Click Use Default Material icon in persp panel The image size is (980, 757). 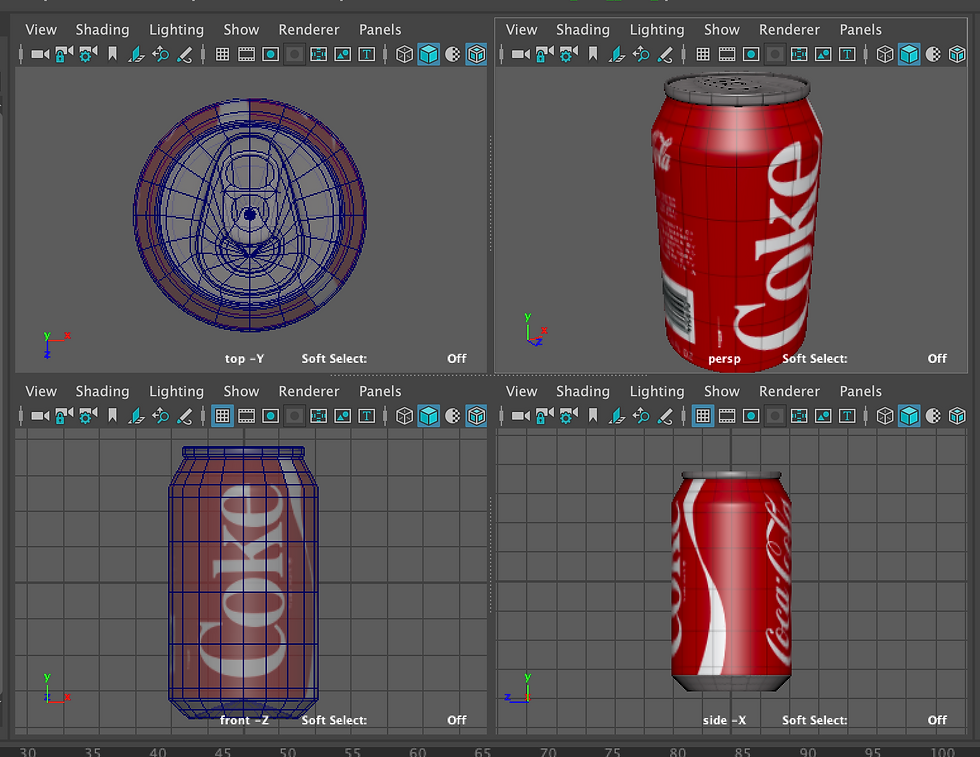933,54
